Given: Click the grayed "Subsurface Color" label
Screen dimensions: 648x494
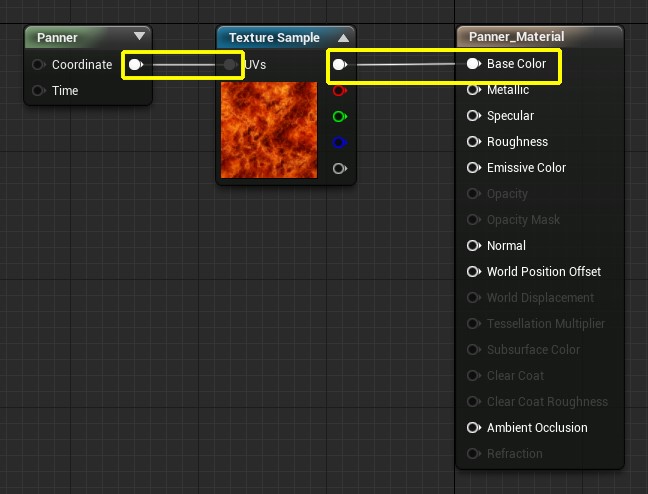Looking at the screenshot, I should 533,350.
